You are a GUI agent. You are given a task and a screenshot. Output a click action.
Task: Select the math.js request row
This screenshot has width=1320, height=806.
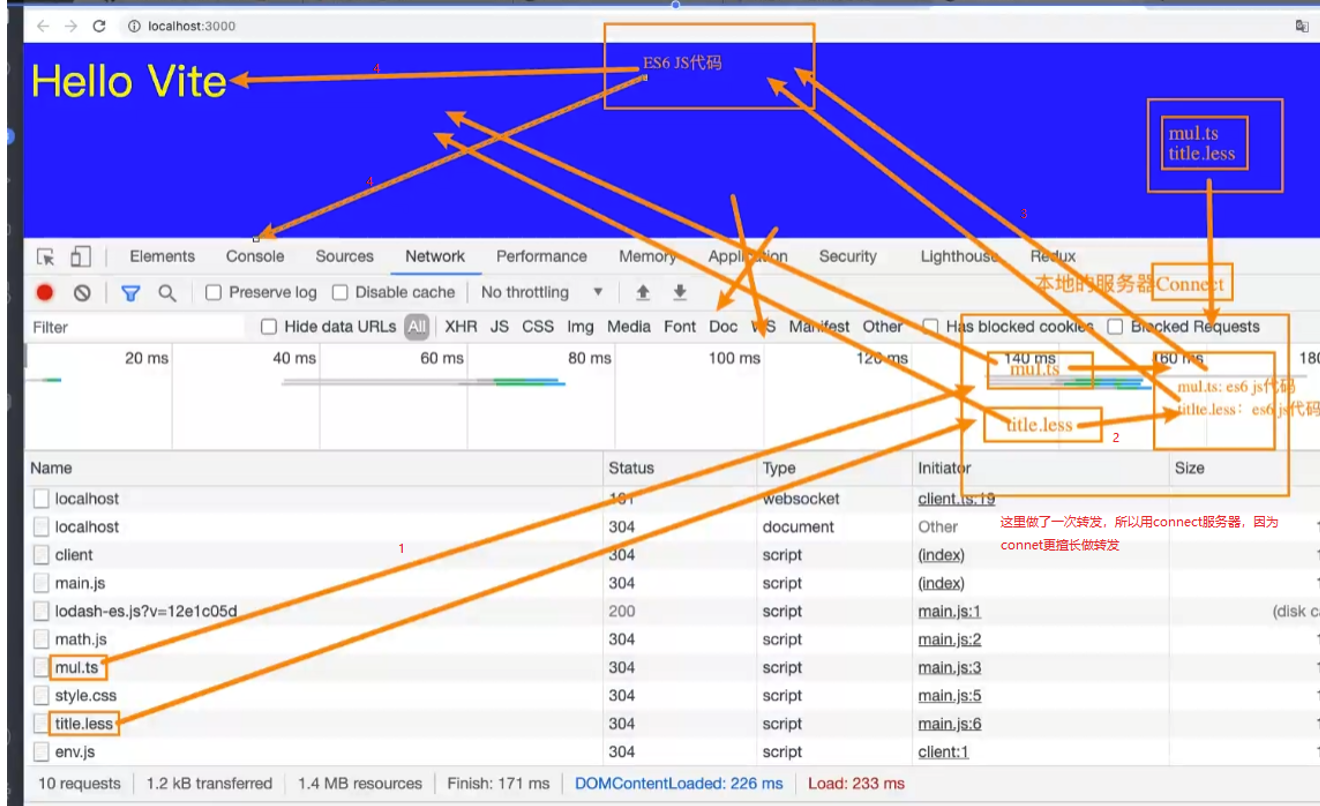tap(672, 639)
